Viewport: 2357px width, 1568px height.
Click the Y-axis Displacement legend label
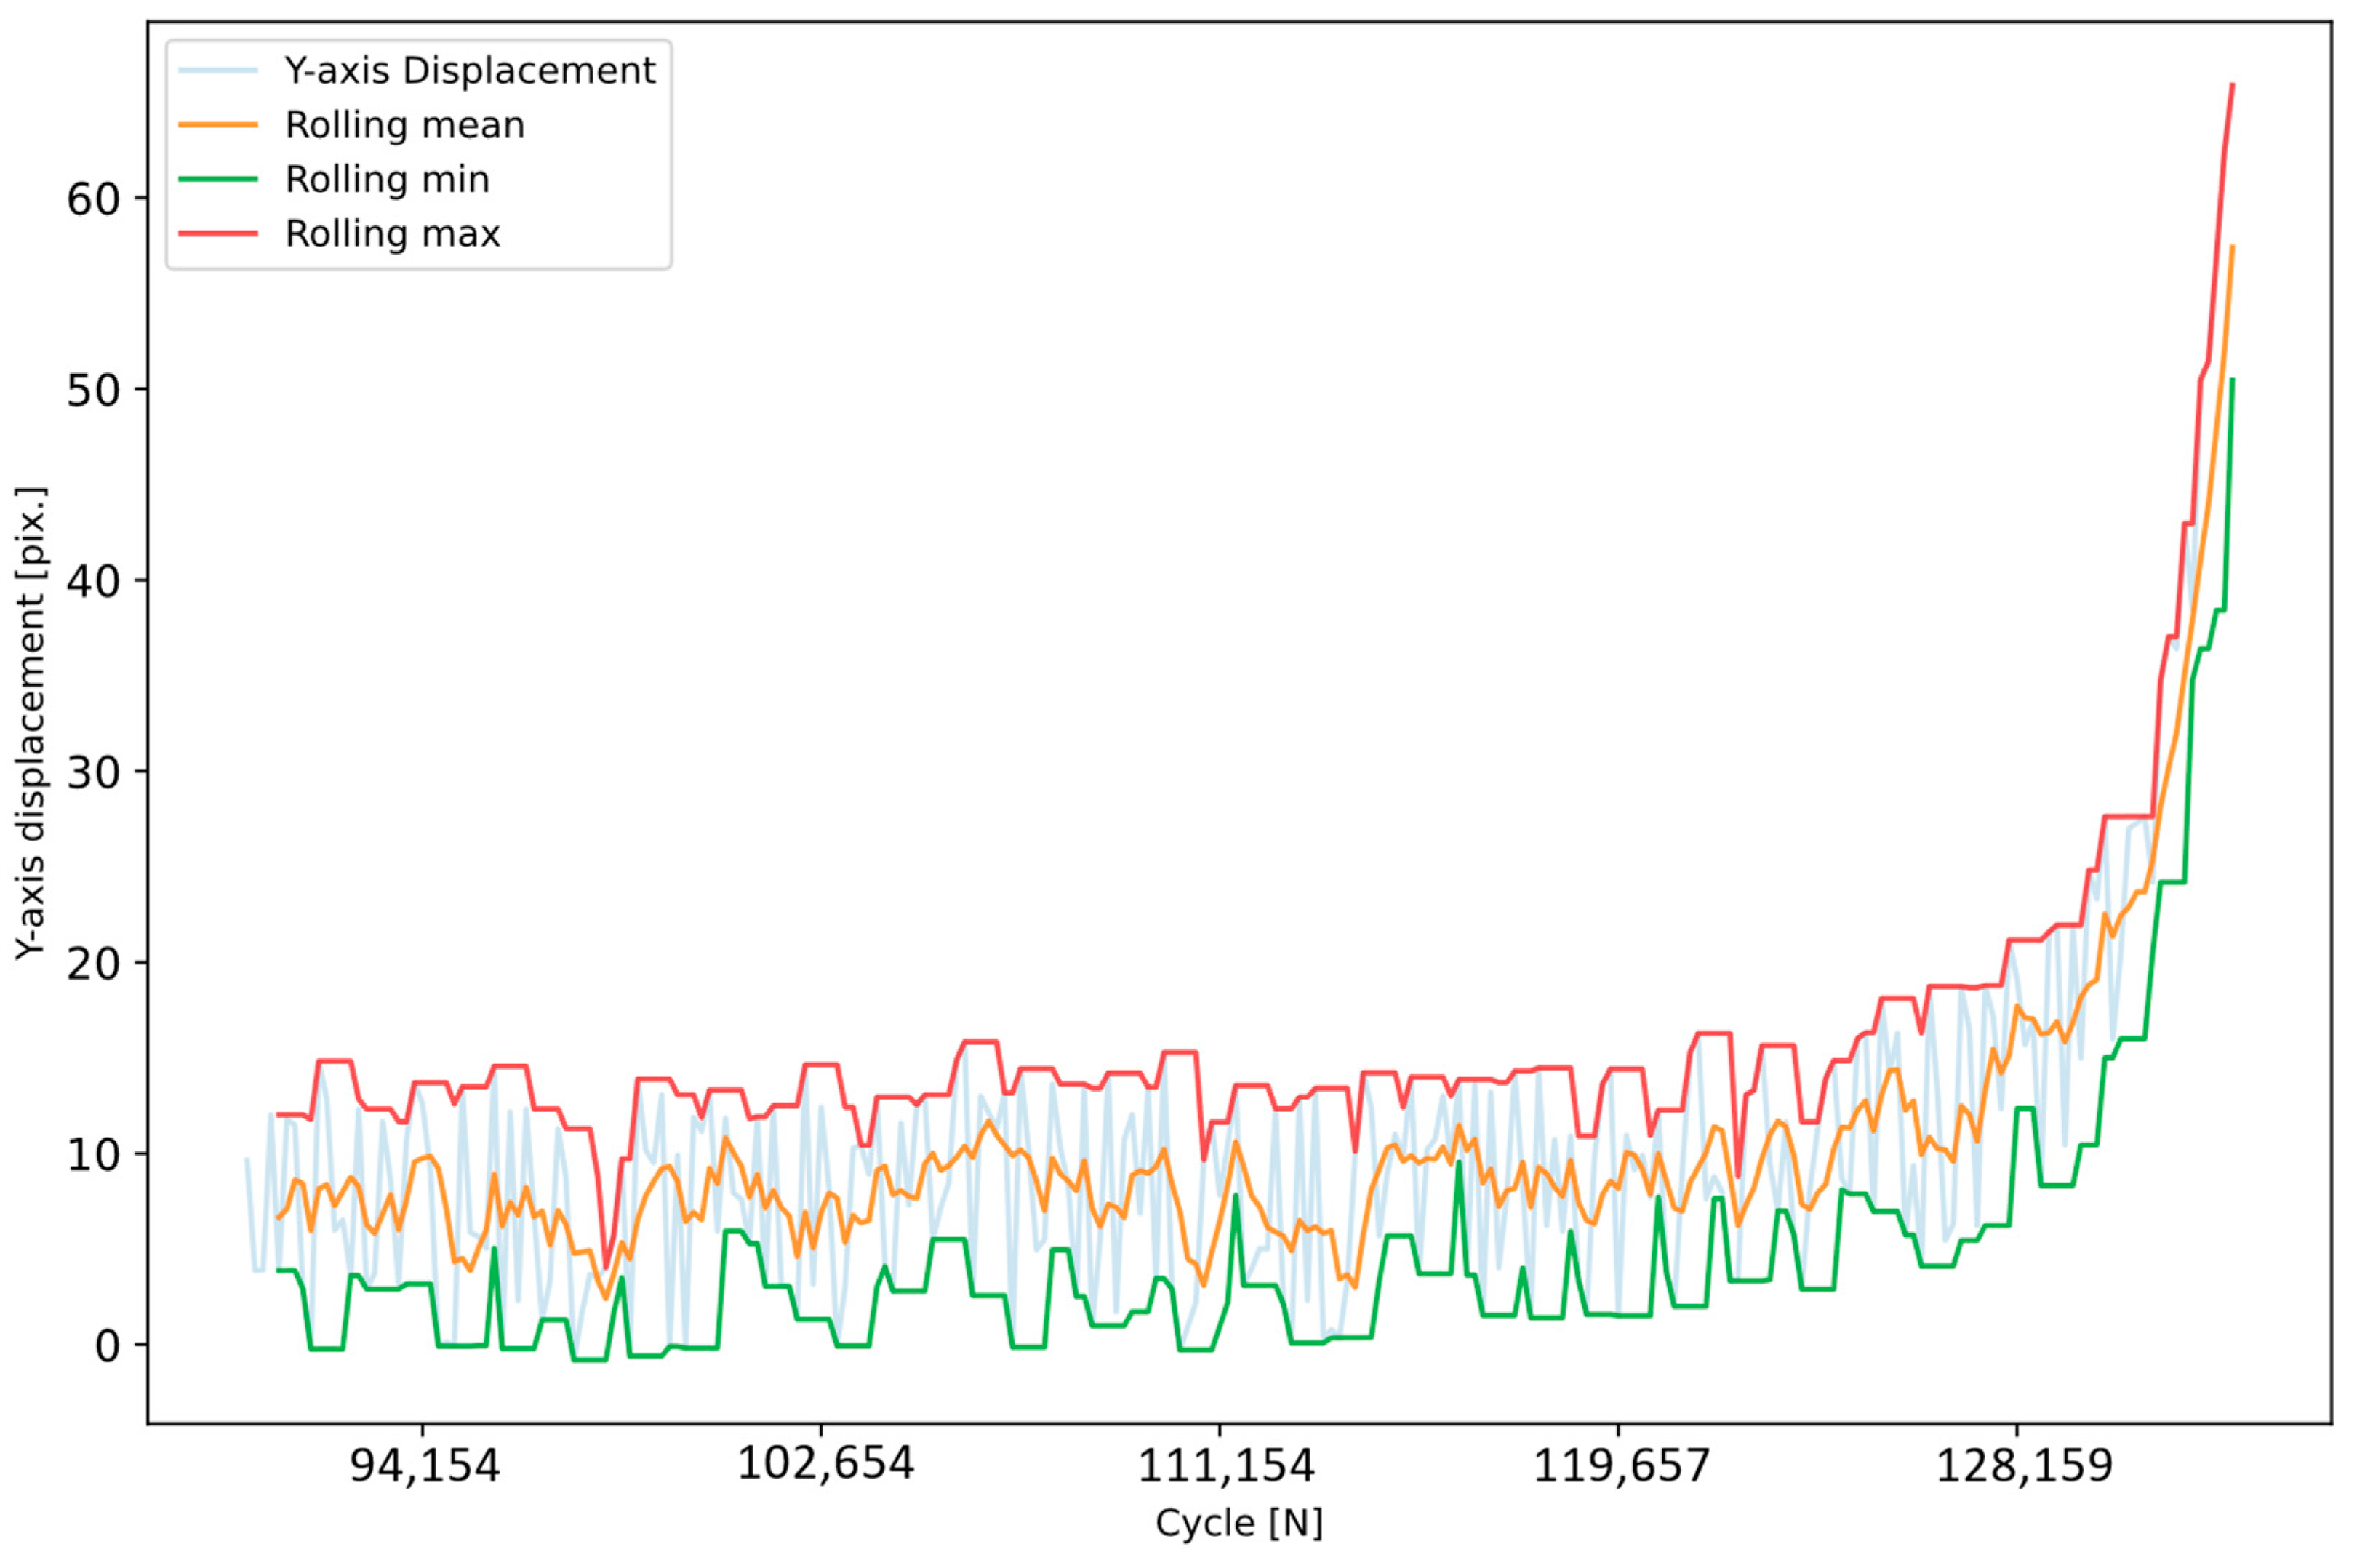pyautogui.click(x=469, y=71)
